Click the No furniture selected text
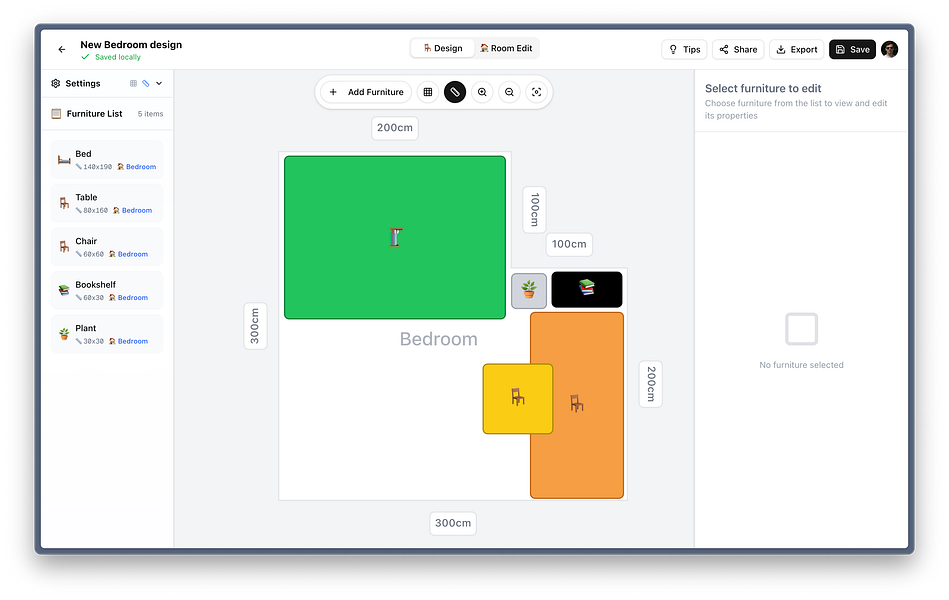This screenshot has height=600, width=949. click(x=801, y=365)
